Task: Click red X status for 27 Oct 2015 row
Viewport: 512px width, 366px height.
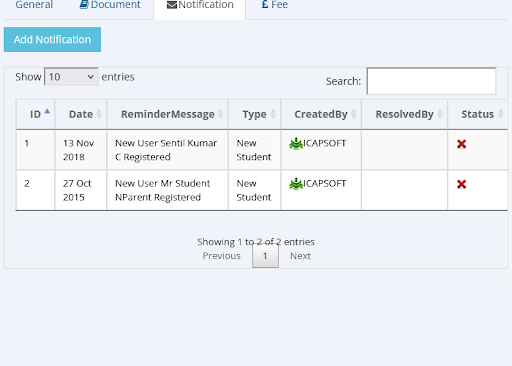Action: pos(462,184)
